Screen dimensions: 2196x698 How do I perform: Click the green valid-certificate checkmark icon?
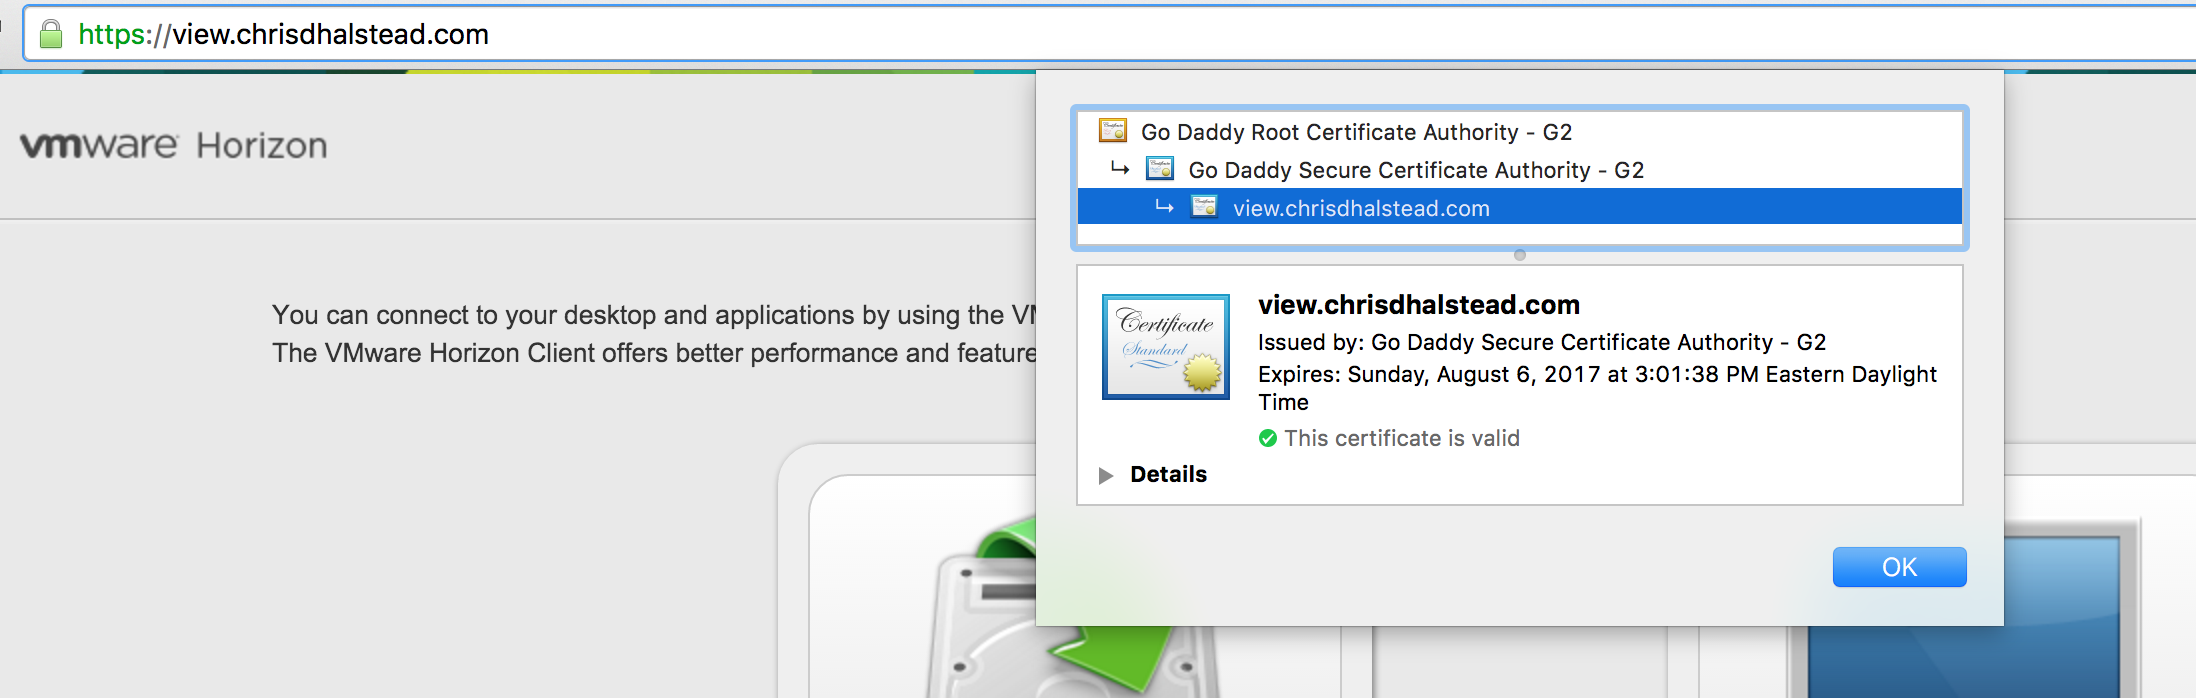pos(1268,438)
